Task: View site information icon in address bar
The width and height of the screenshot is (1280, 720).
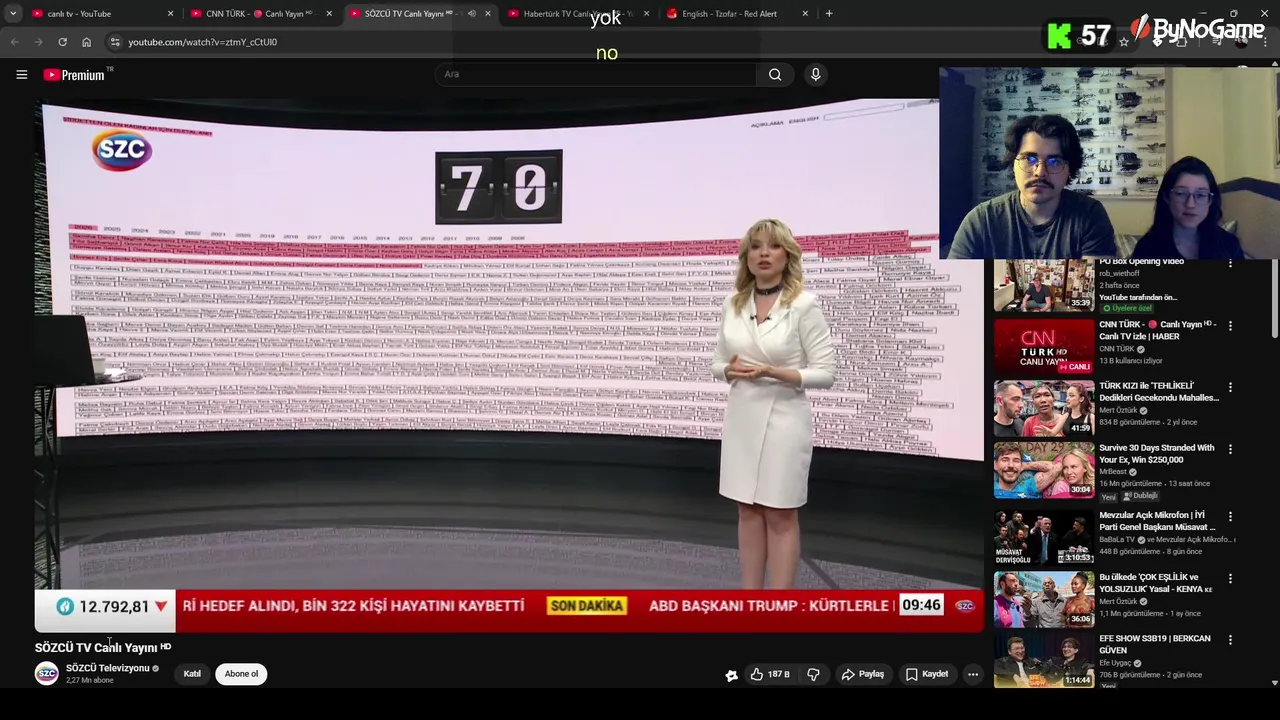Action: (115, 42)
